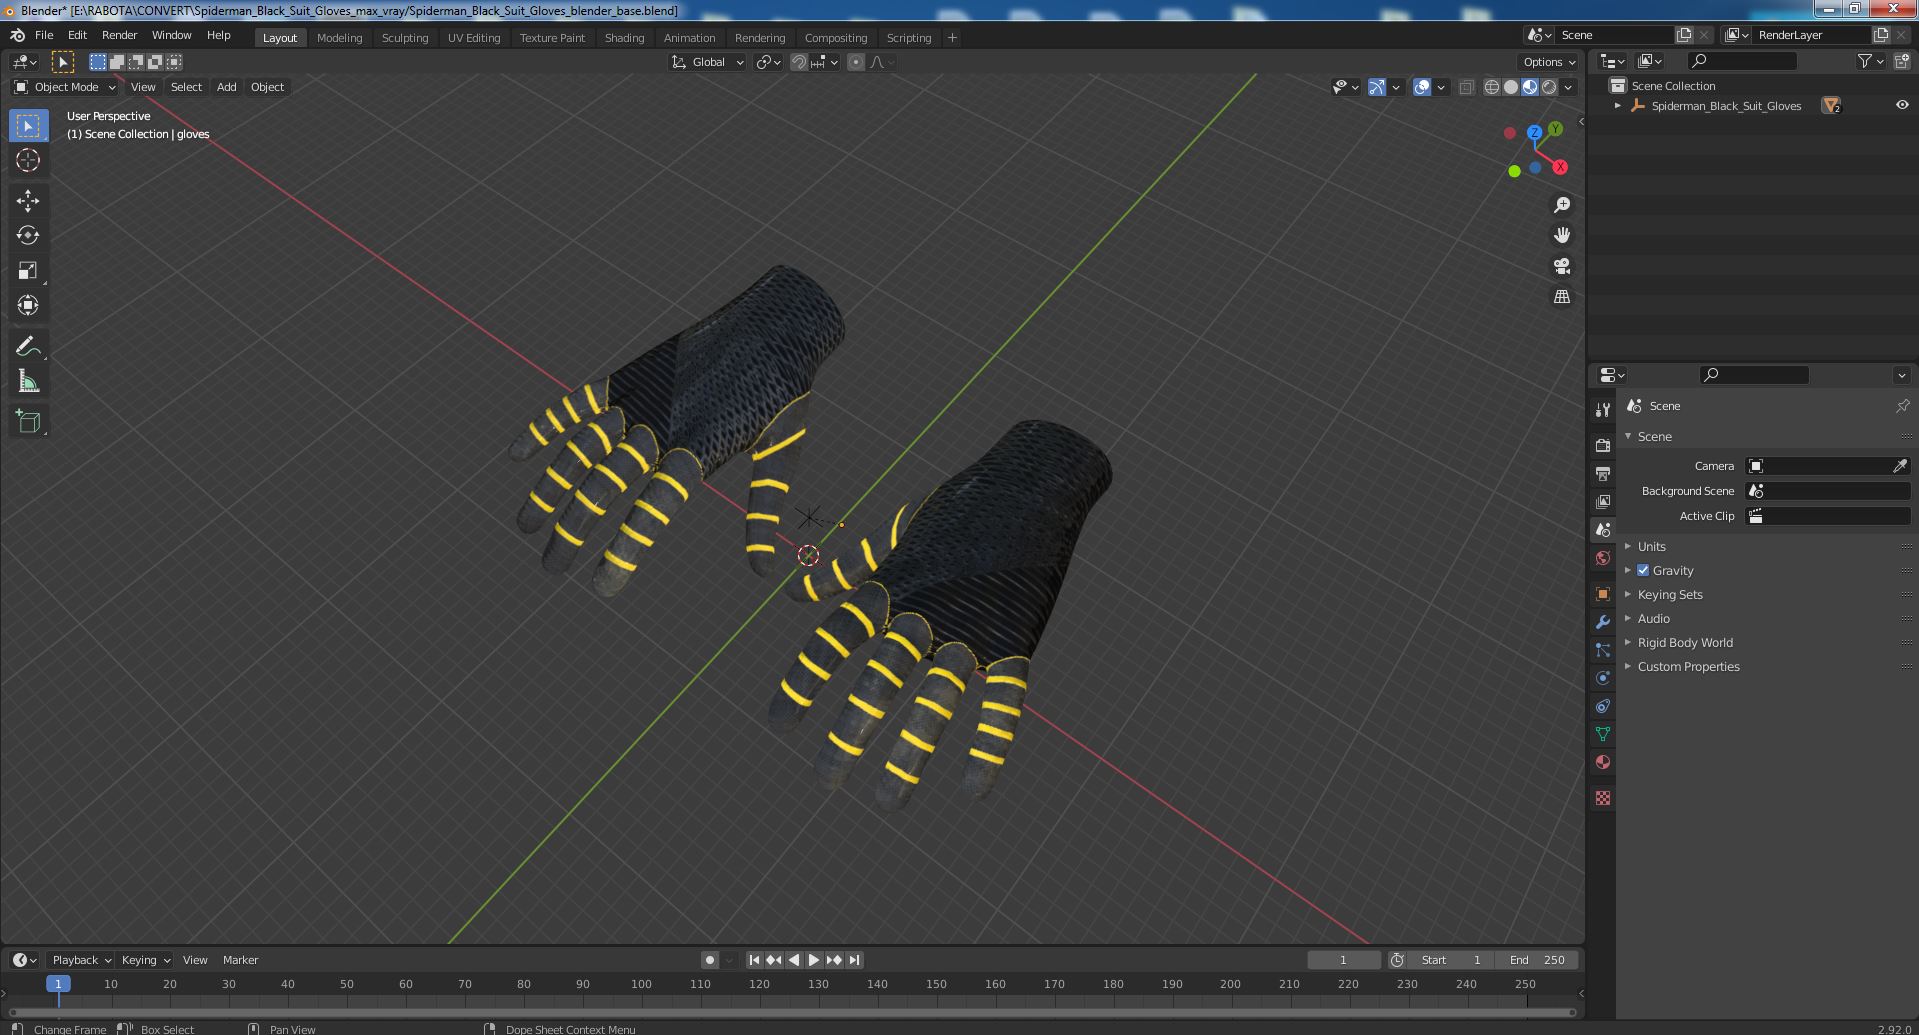This screenshot has height=1035, width=1919.
Task: Open the World properties tab
Action: pos(1603,558)
